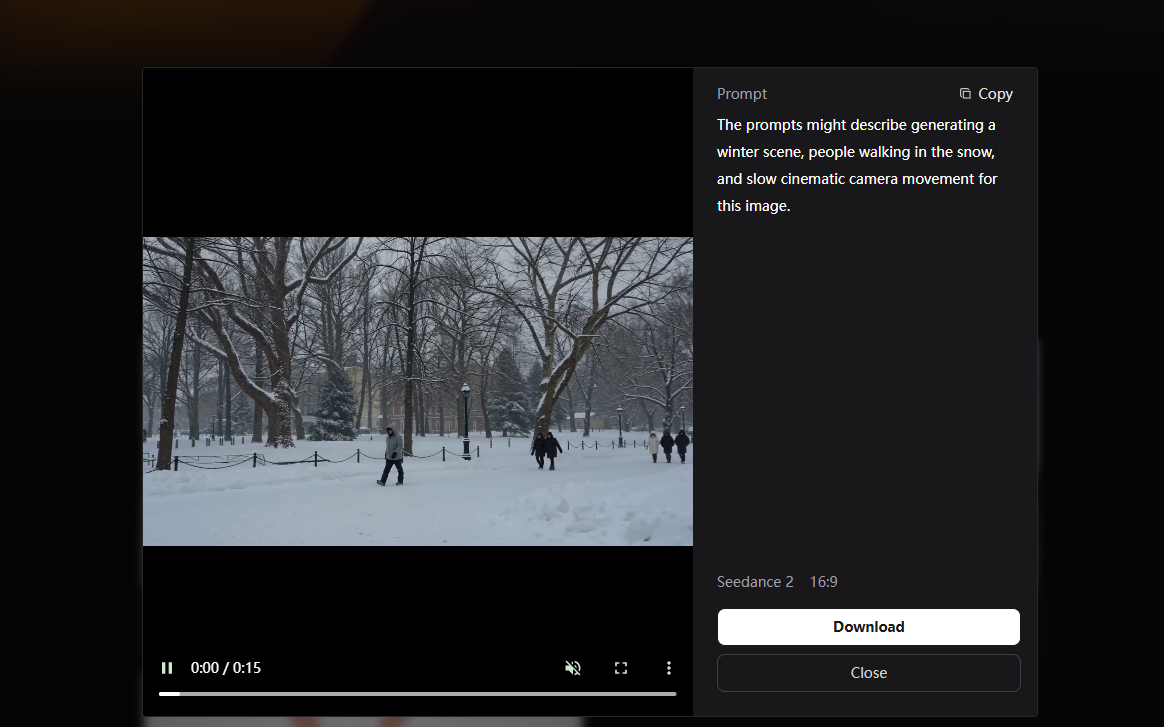The height and width of the screenshot is (727, 1164).
Task: Download the generated video
Action: tap(868, 627)
